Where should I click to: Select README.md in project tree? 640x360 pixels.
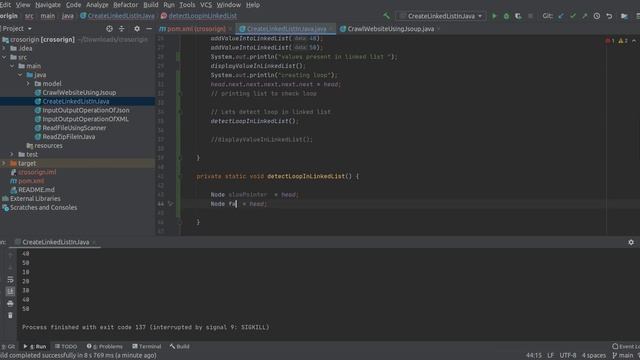coord(36,190)
